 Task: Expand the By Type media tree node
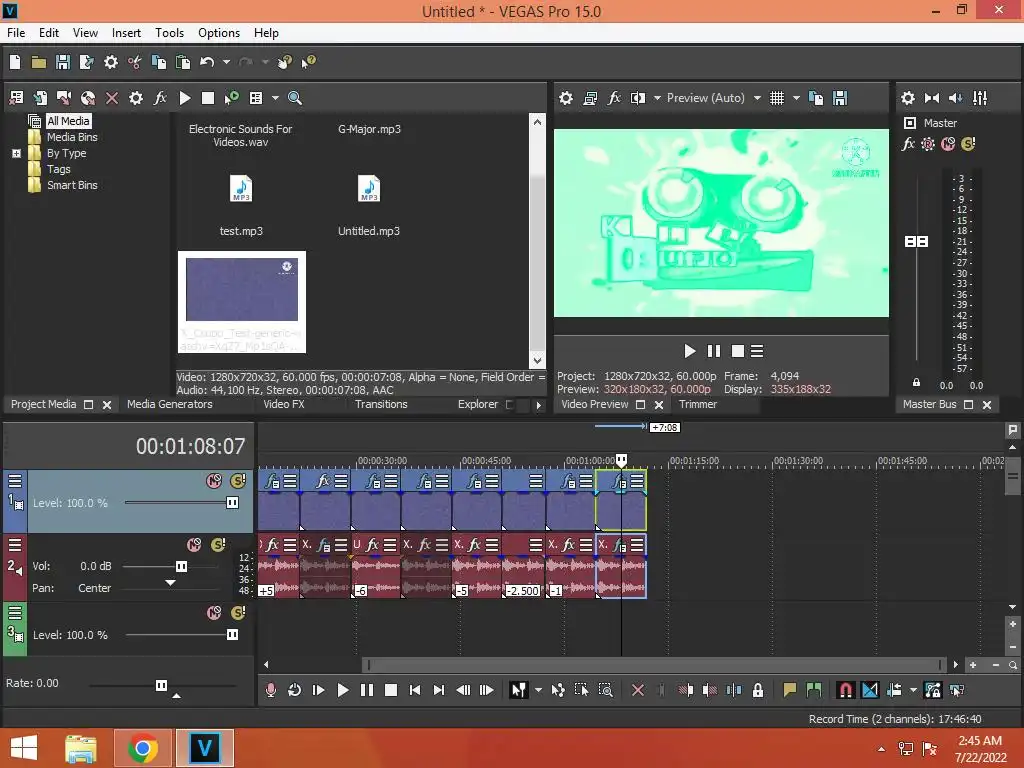[16, 153]
